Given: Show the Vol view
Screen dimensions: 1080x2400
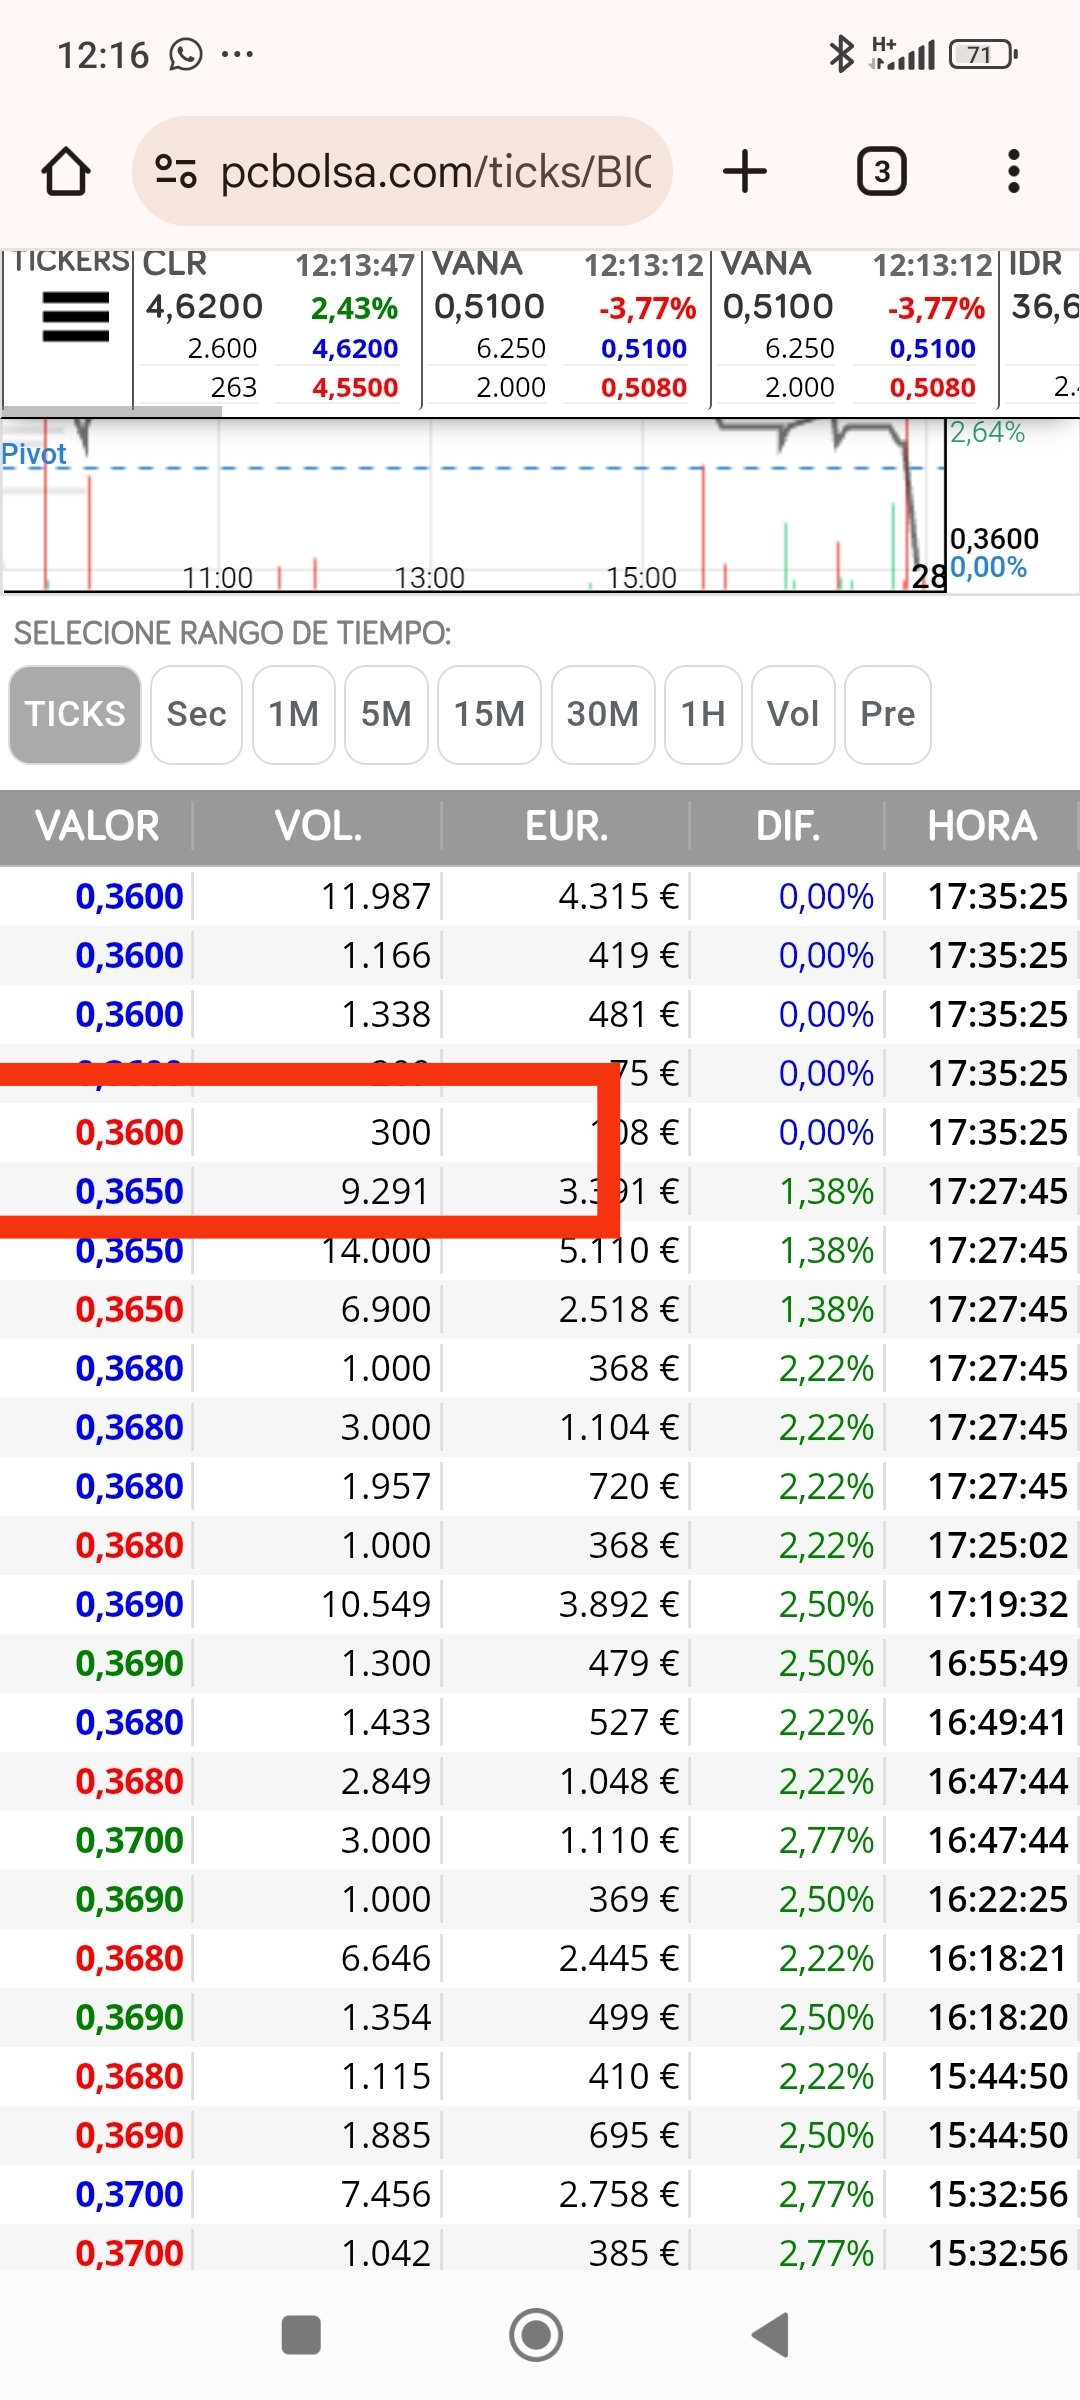Looking at the screenshot, I should click(793, 715).
